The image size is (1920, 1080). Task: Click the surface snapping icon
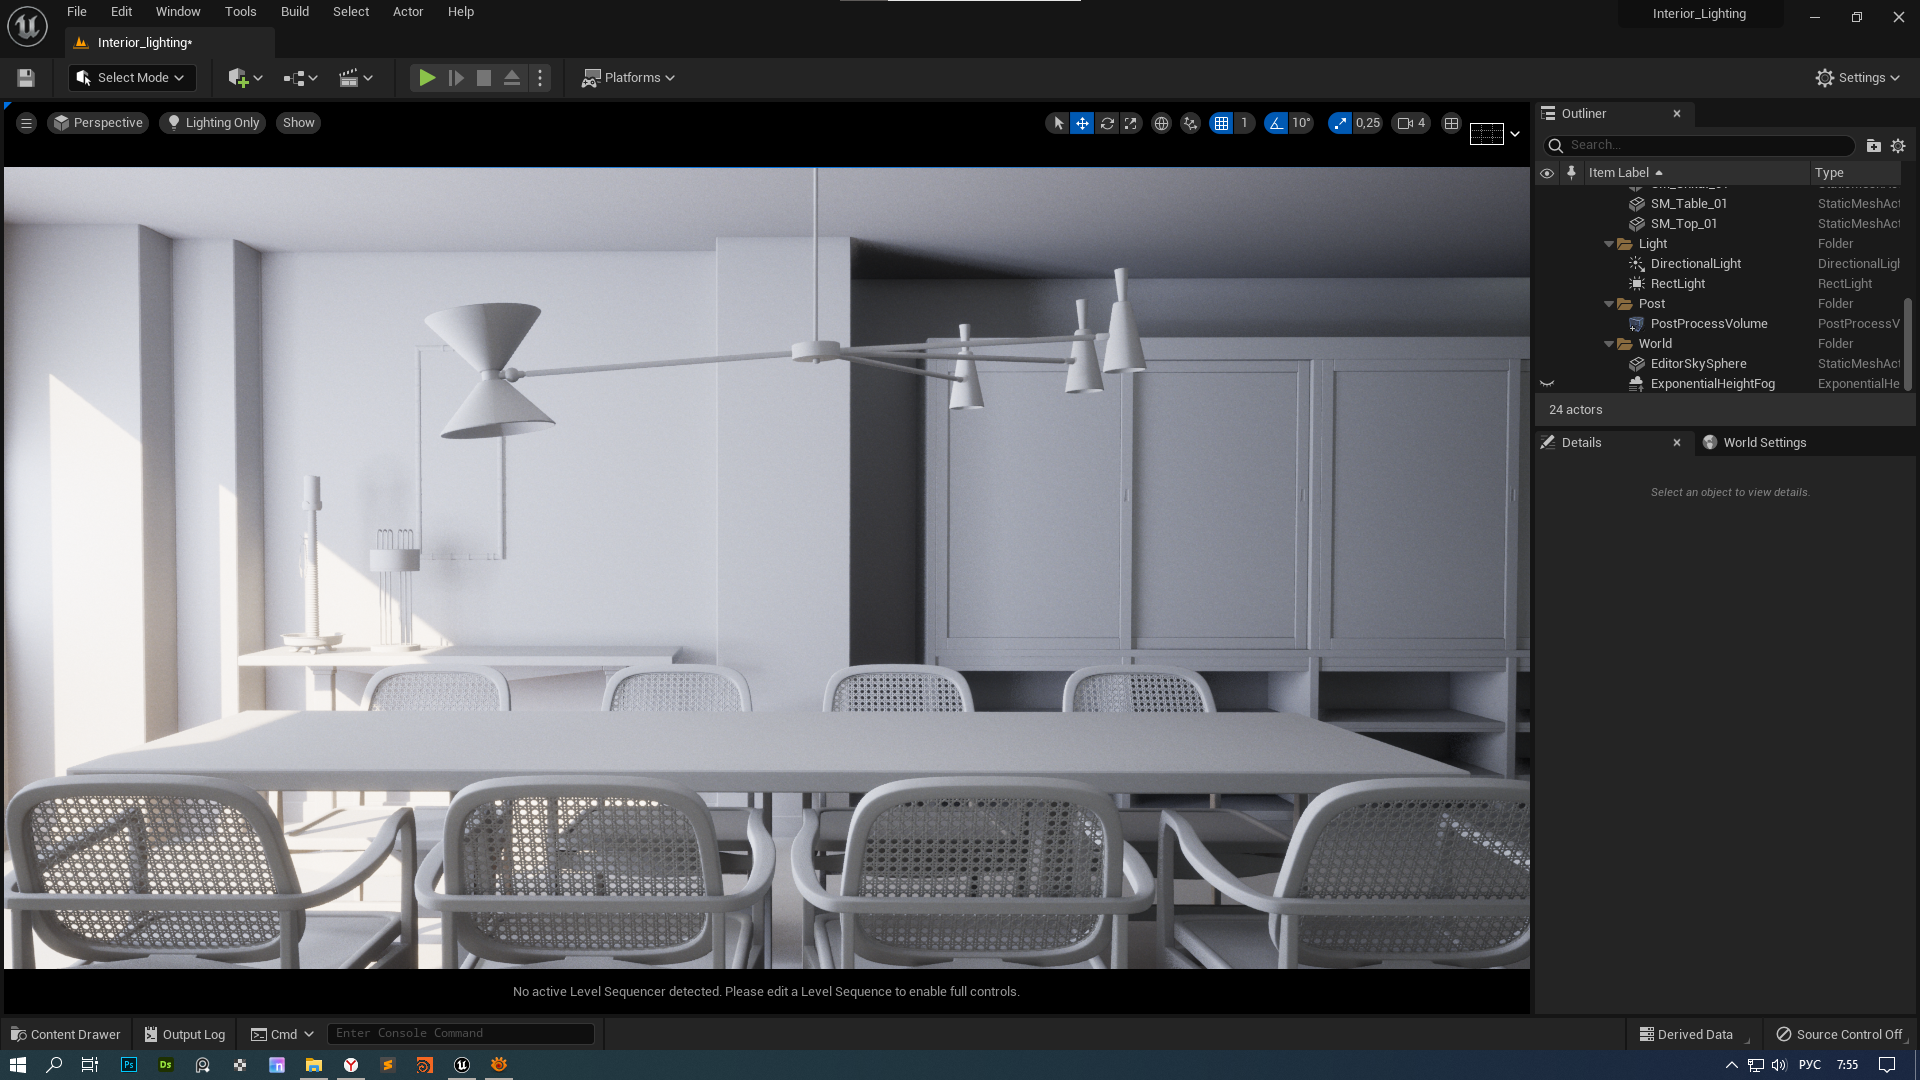coord(1190,123)
